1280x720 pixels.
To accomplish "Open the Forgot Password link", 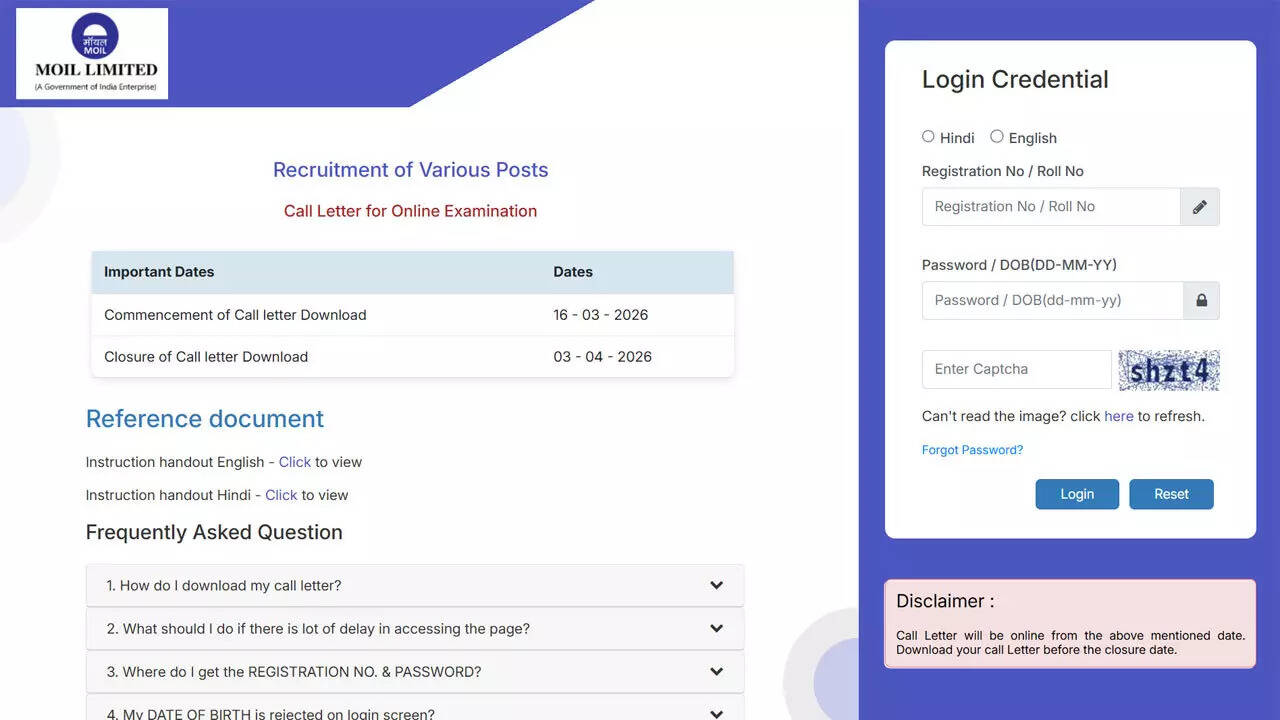I will [972, 450].
